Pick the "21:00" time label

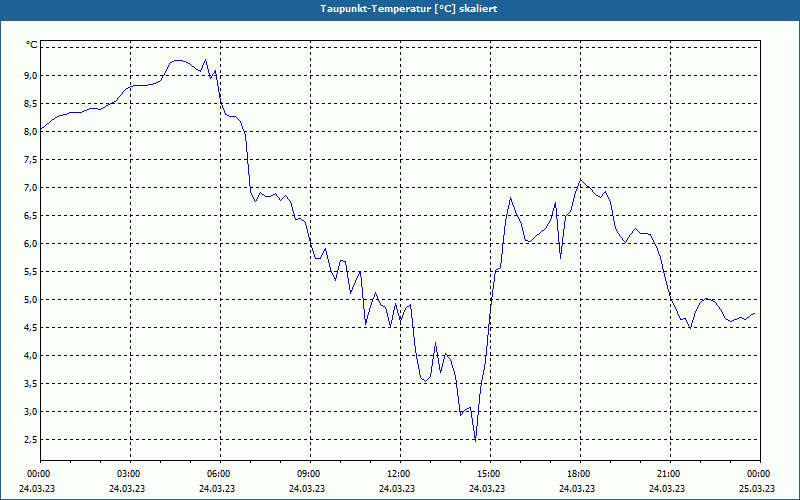click(x=667, y=474)
